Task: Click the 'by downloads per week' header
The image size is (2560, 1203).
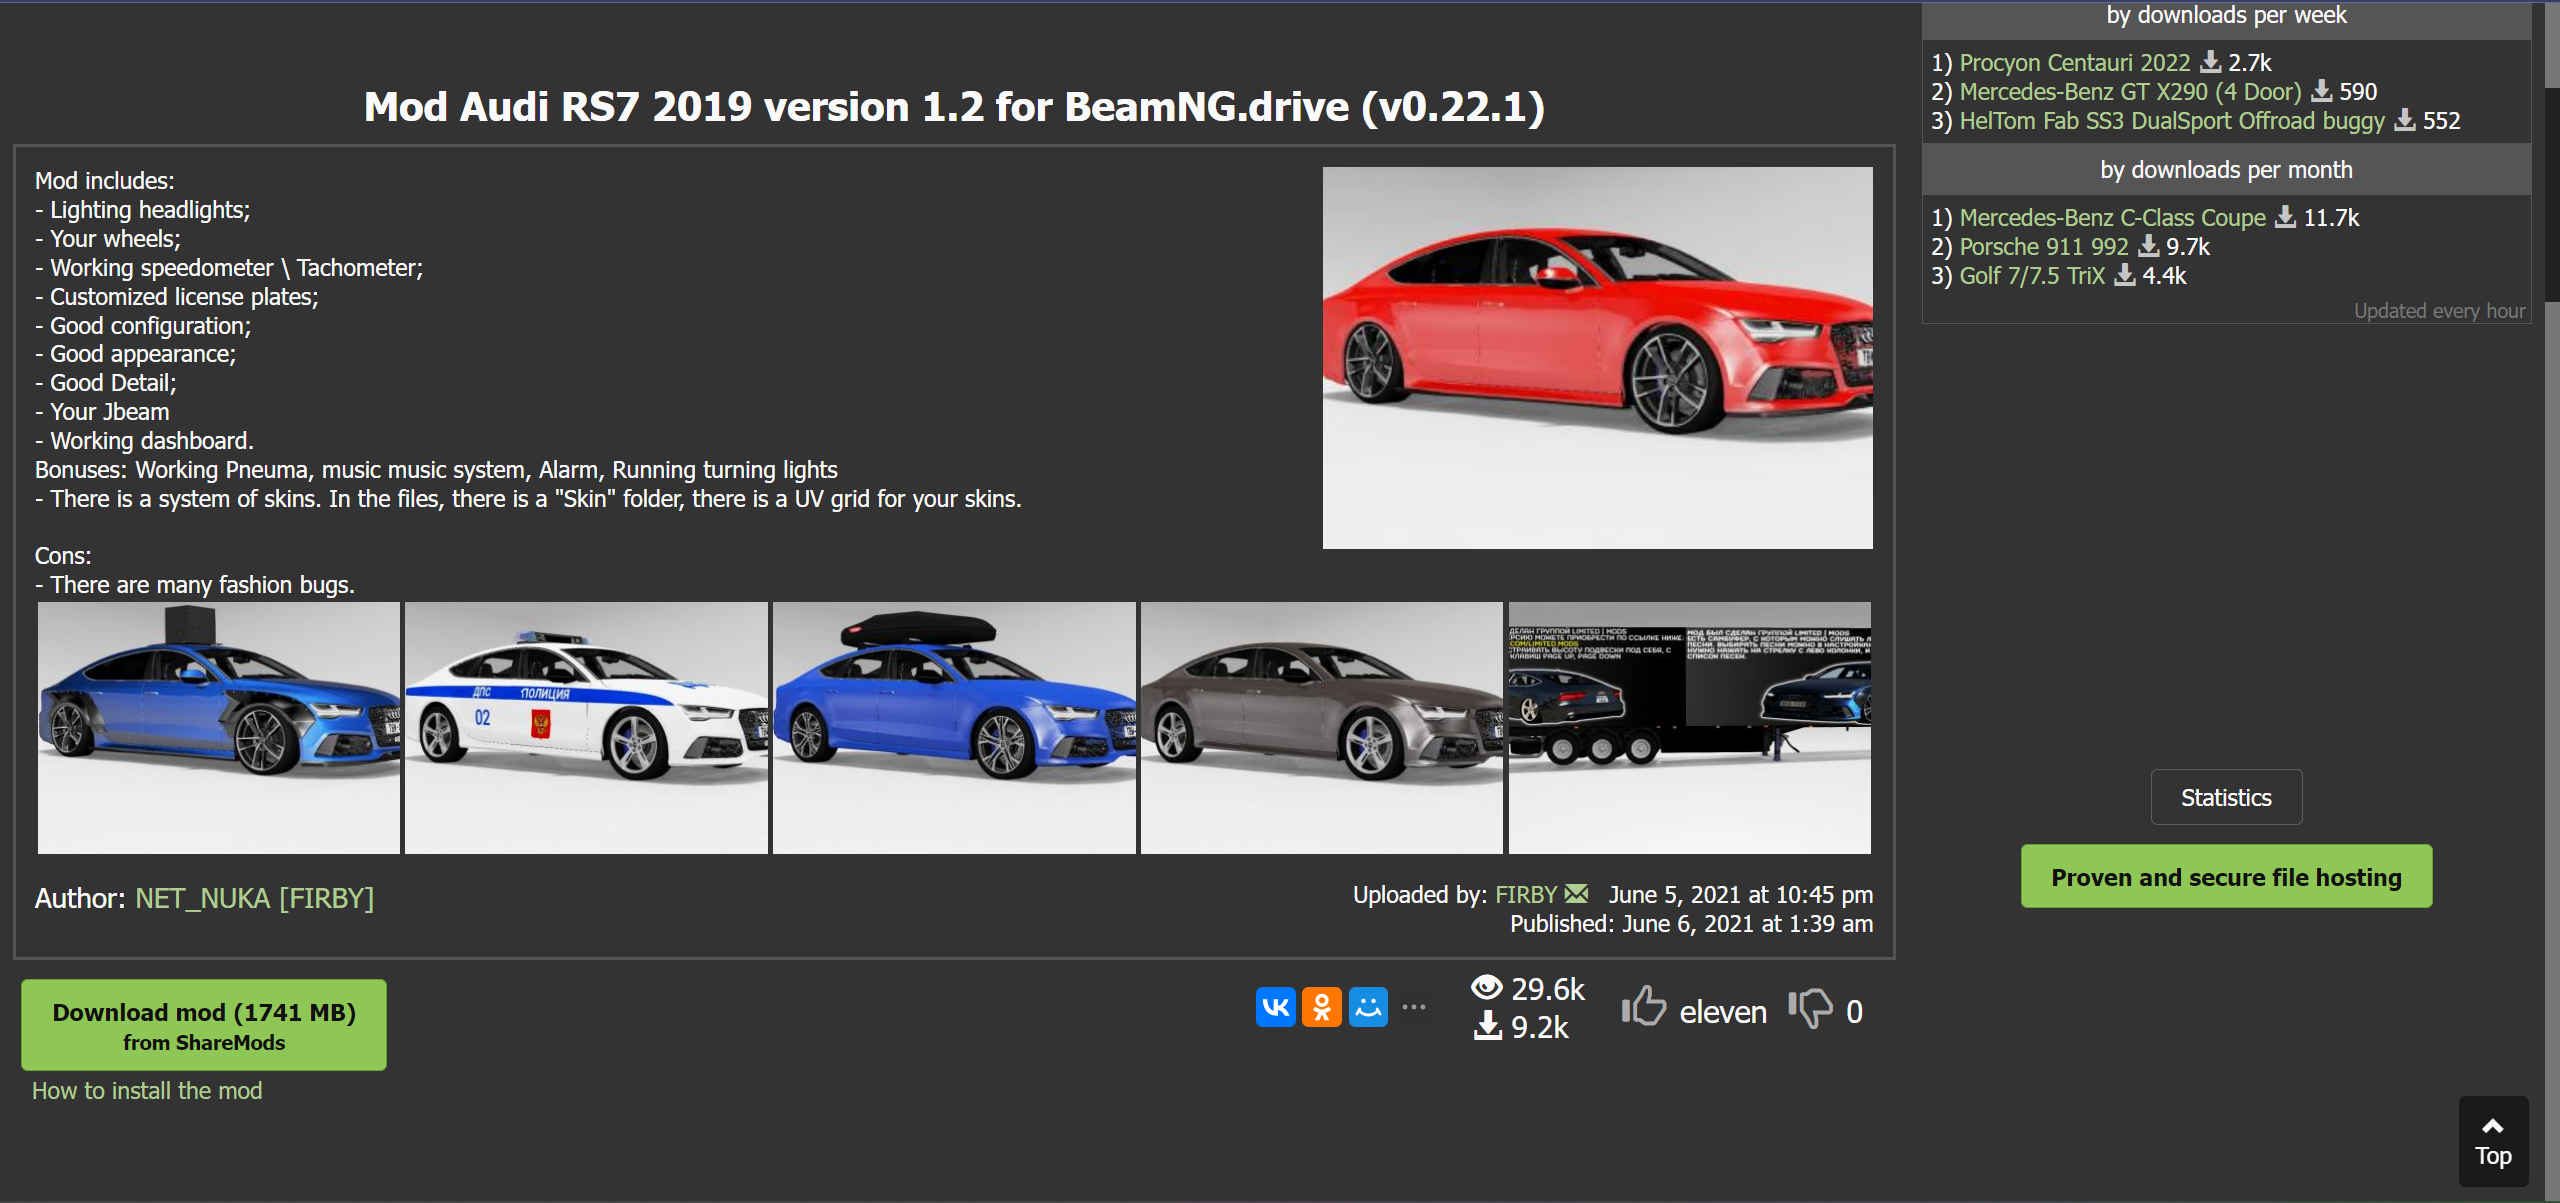Action: coord(2226,17)
